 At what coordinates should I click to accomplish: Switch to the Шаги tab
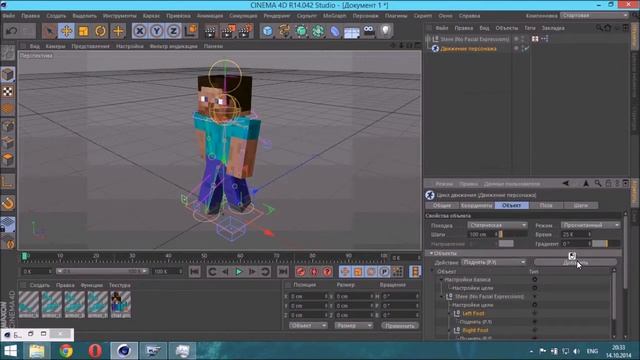click(580, 205)
